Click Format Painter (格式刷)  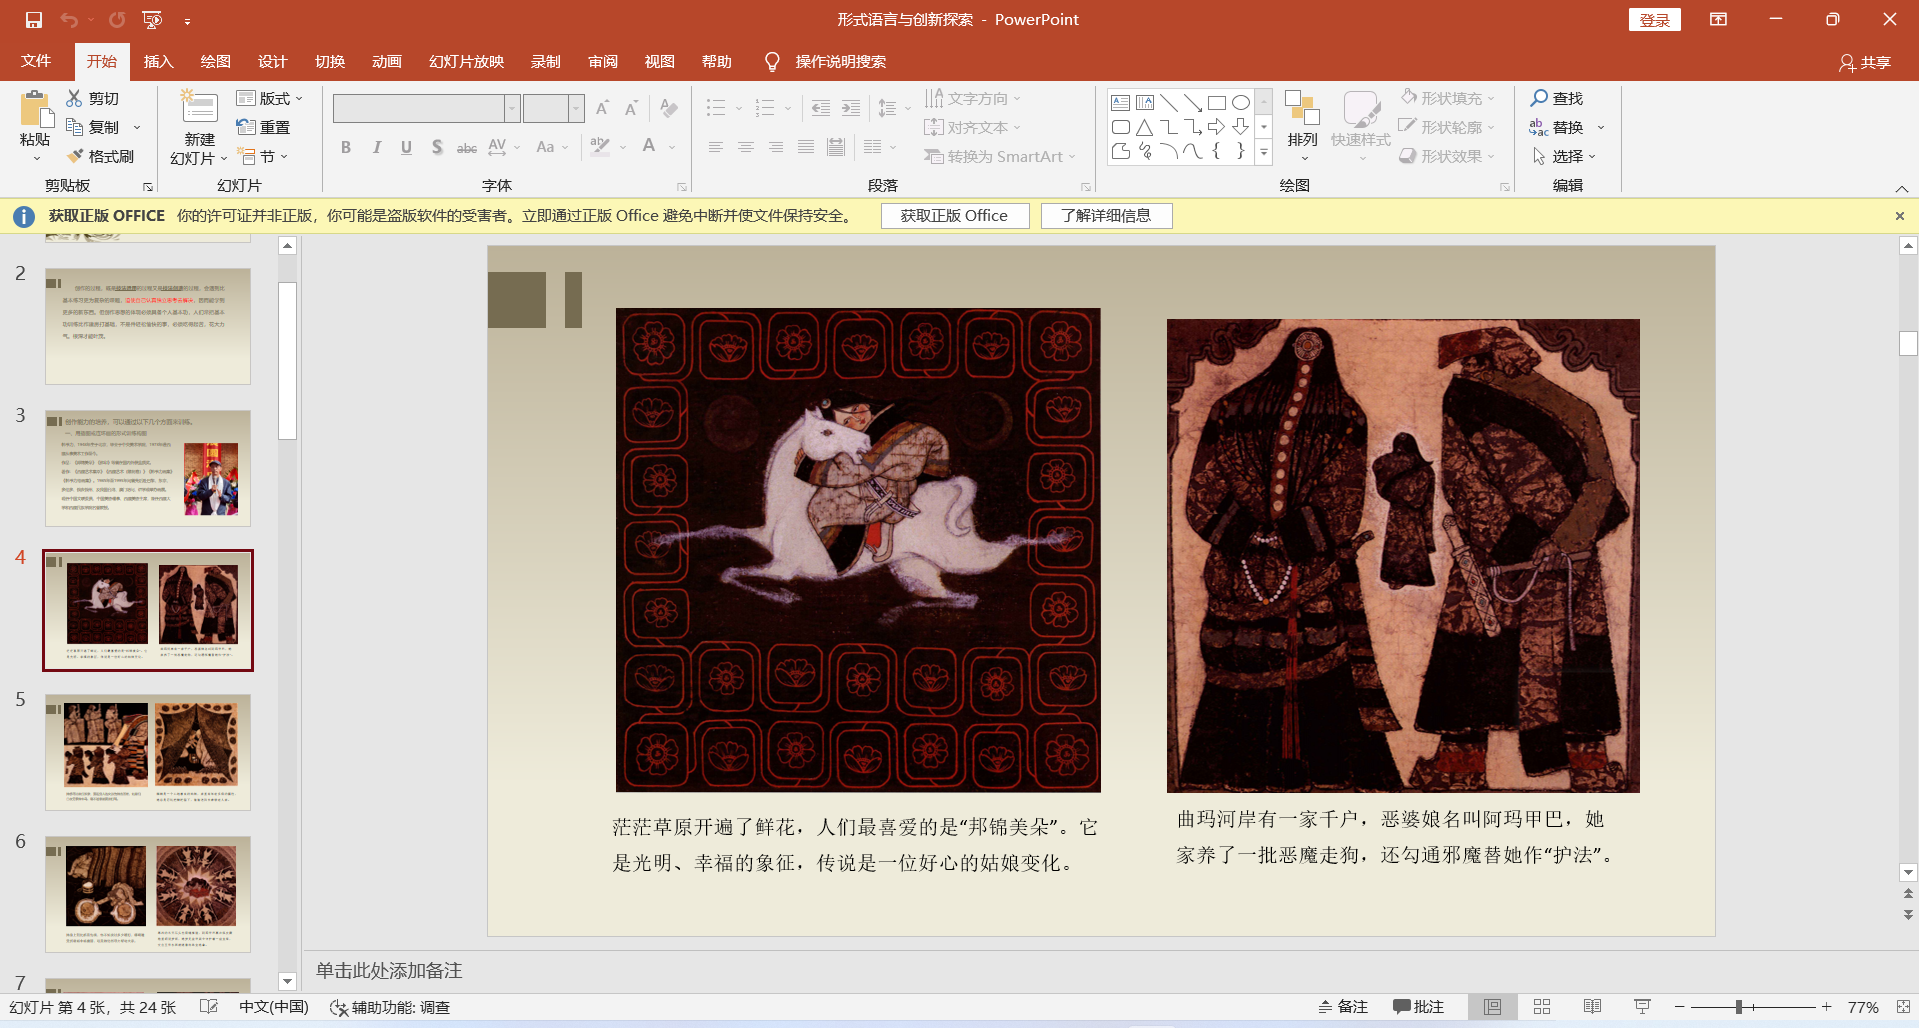100,156
